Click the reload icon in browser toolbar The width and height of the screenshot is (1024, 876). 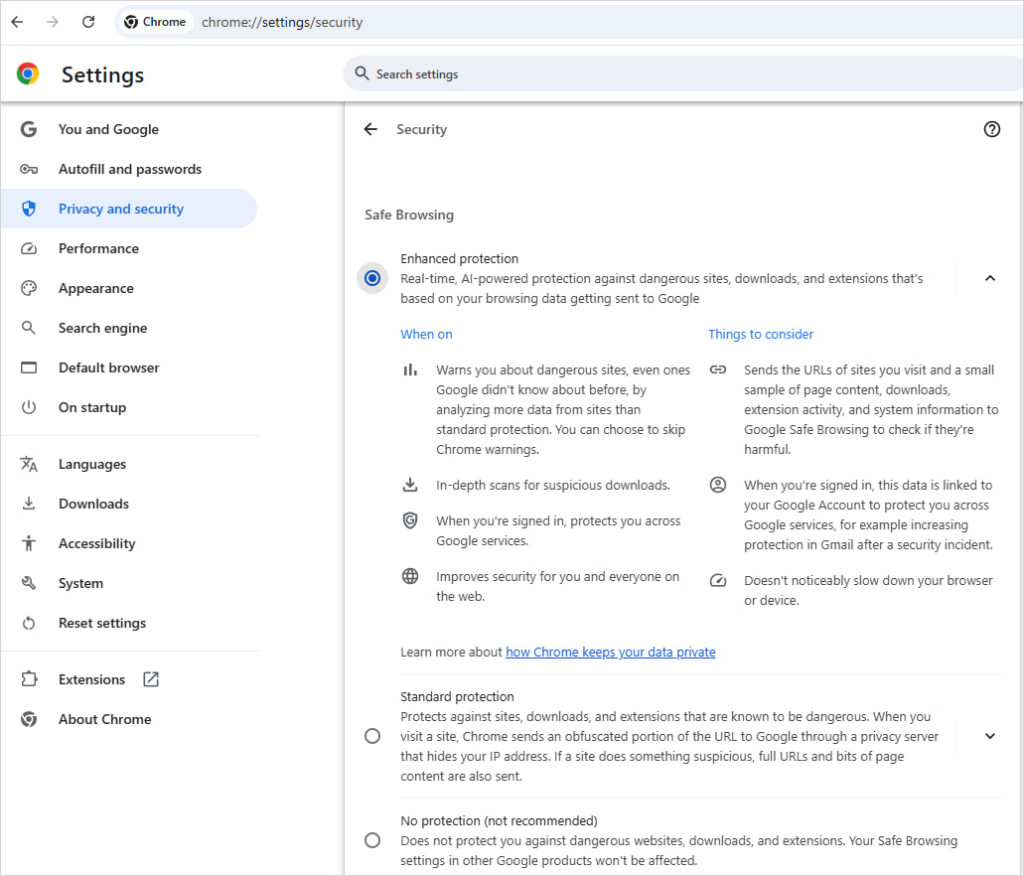click(88, 21)
